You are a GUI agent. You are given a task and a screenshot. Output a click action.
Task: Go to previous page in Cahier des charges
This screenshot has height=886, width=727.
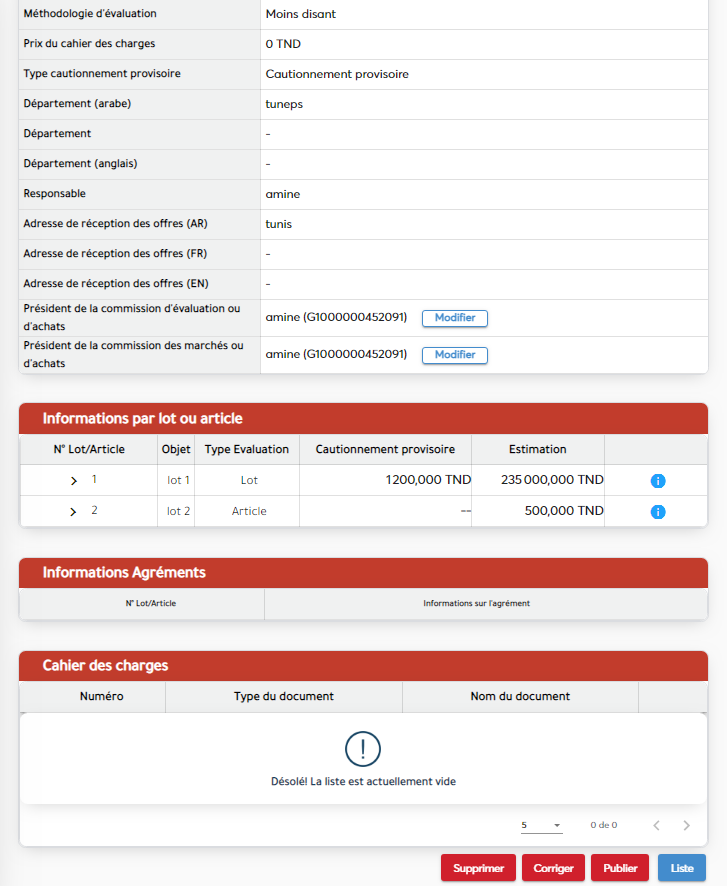point(656,826)
